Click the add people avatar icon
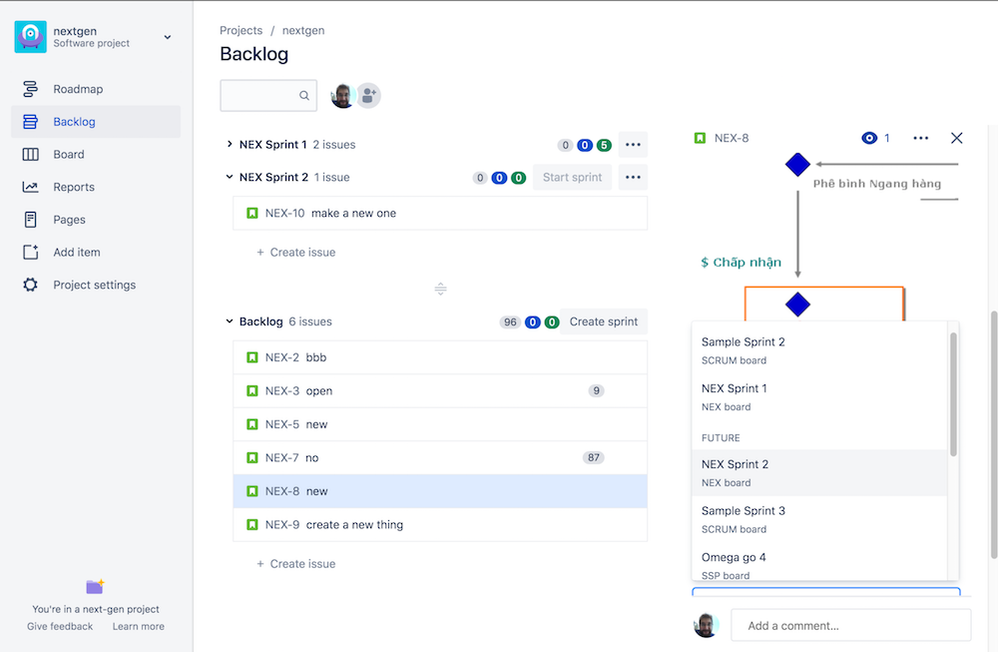The height and width of the screenshot is (652, 998). coord(368,96)
